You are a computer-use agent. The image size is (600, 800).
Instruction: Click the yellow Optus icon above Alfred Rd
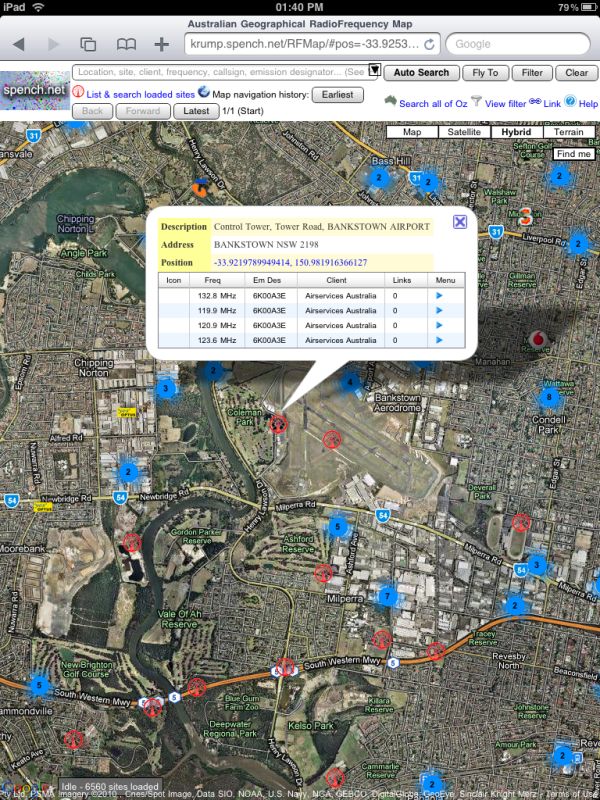pyautogui.click(x=127, y=412)
